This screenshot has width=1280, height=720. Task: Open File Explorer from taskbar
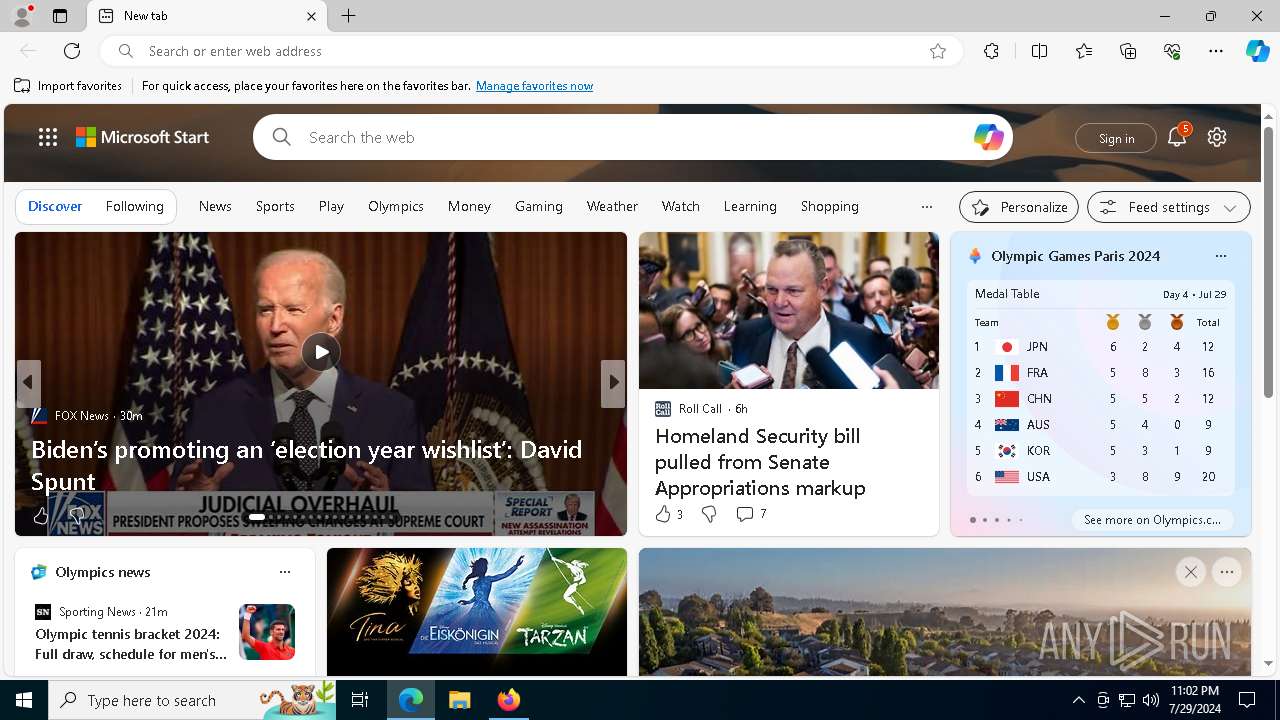click(x=459, y=700)
